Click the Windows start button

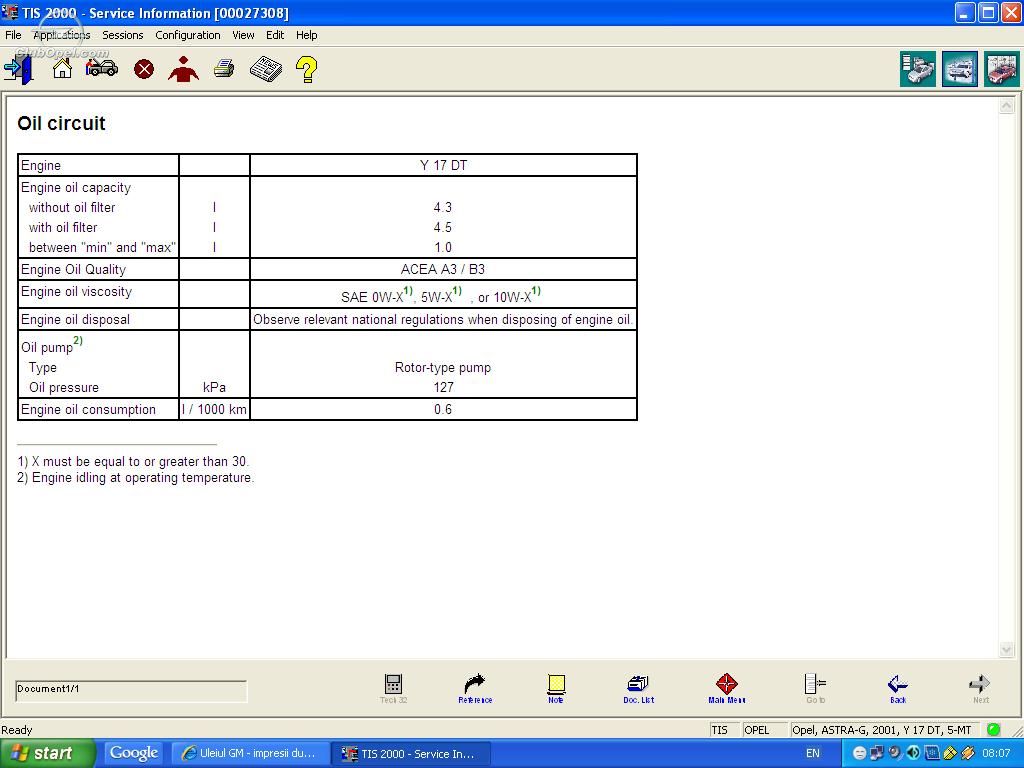[x=48, y=753]
